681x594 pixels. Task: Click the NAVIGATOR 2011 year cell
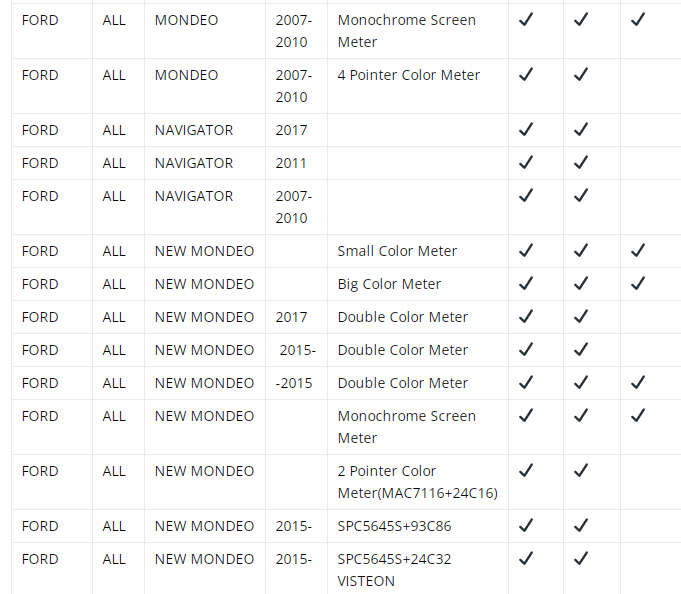pos(296,163)
